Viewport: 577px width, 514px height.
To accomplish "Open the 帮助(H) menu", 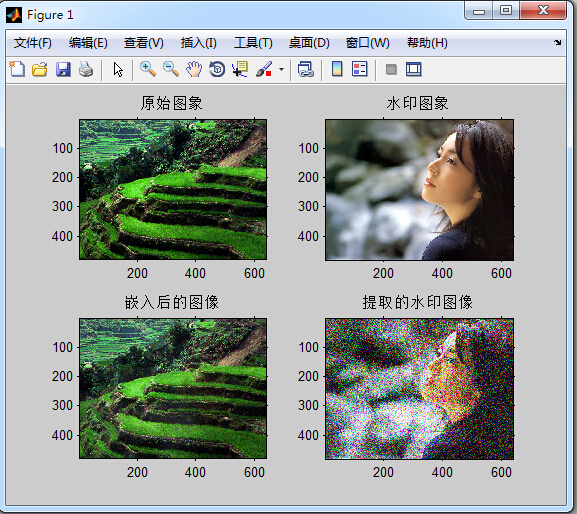I will point(428,43).
